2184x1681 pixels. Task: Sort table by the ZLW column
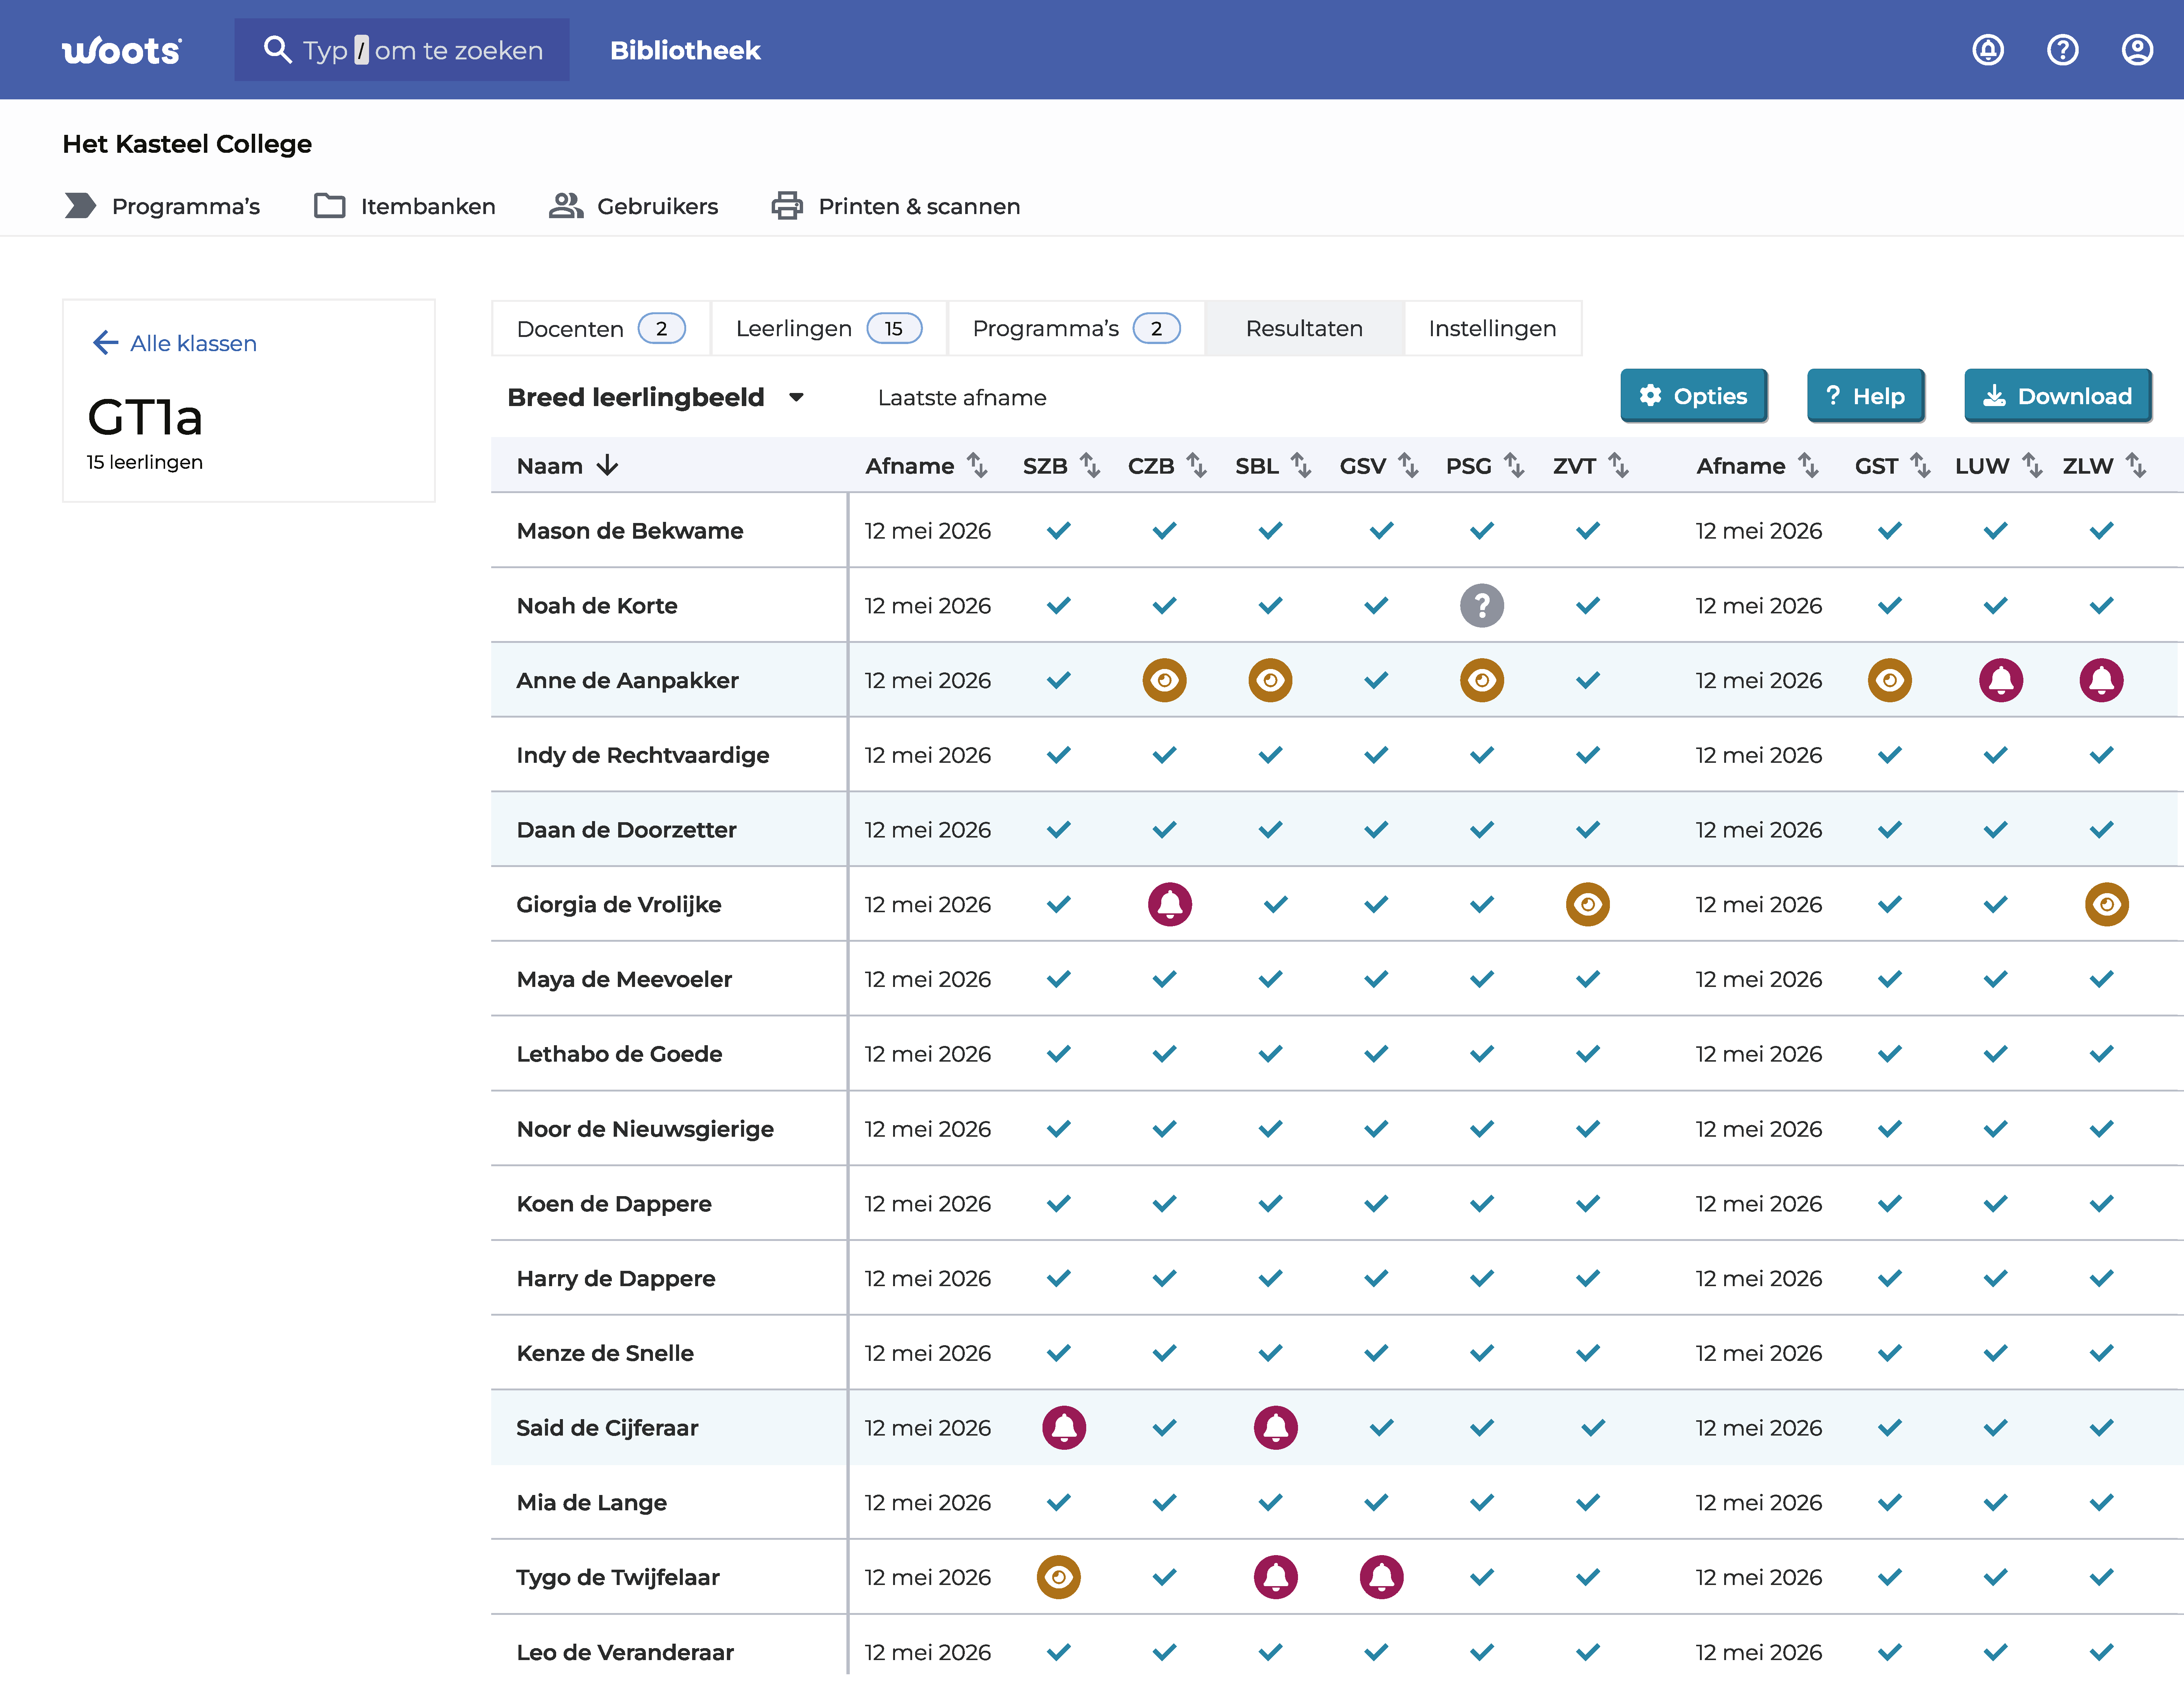click(2135, 465)
